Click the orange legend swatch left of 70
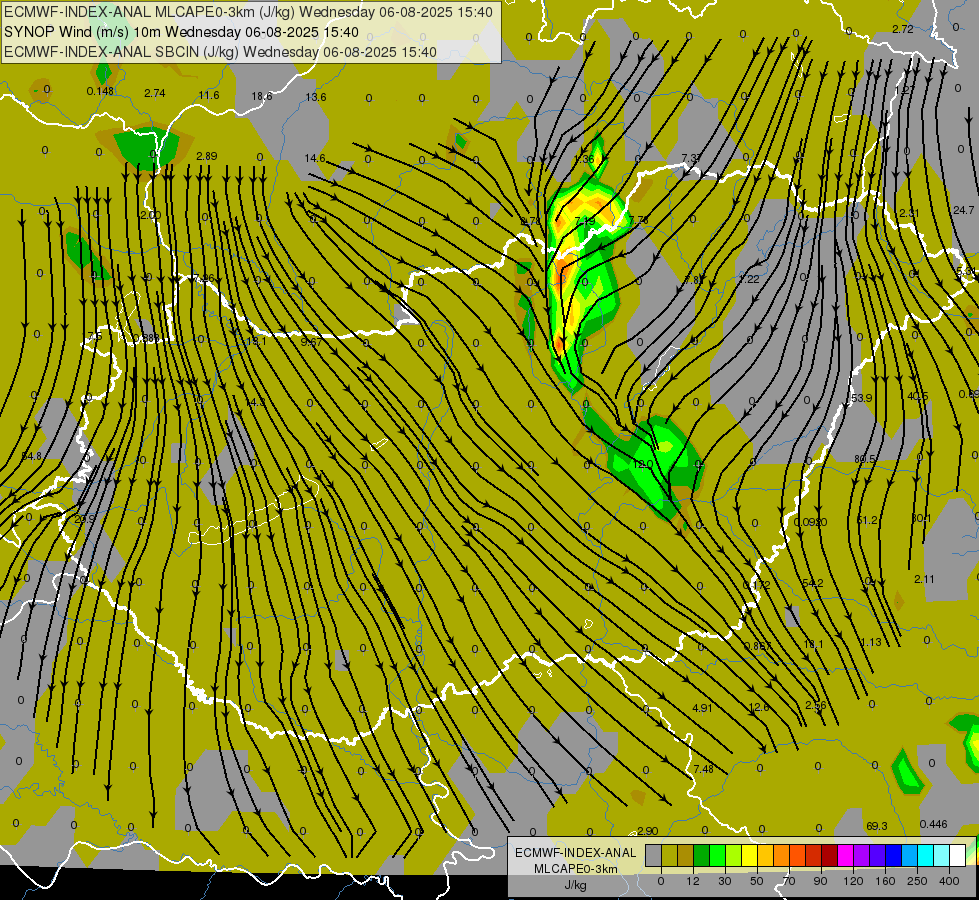 coord(781,856)
